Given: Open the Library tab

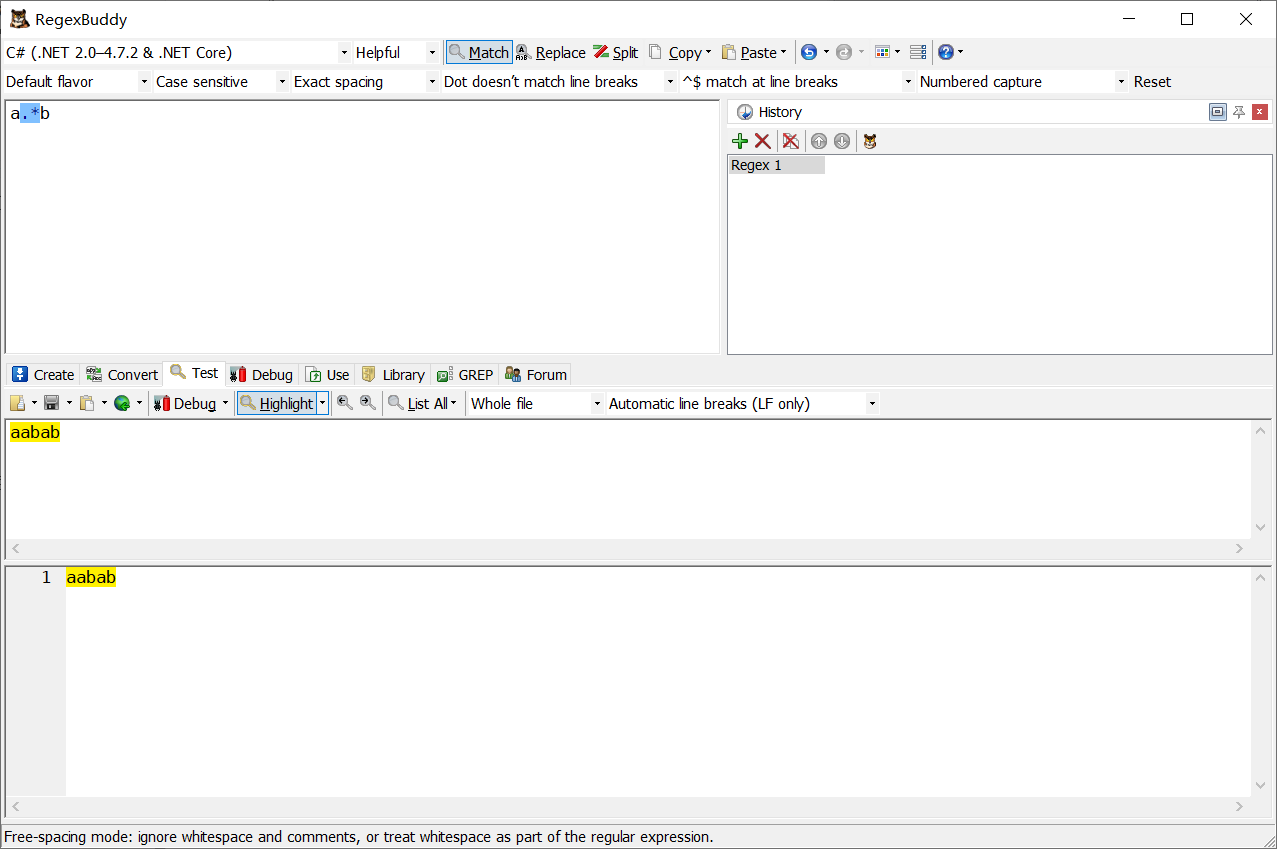Looking at the screenshot, I should [x=393, y=374].
